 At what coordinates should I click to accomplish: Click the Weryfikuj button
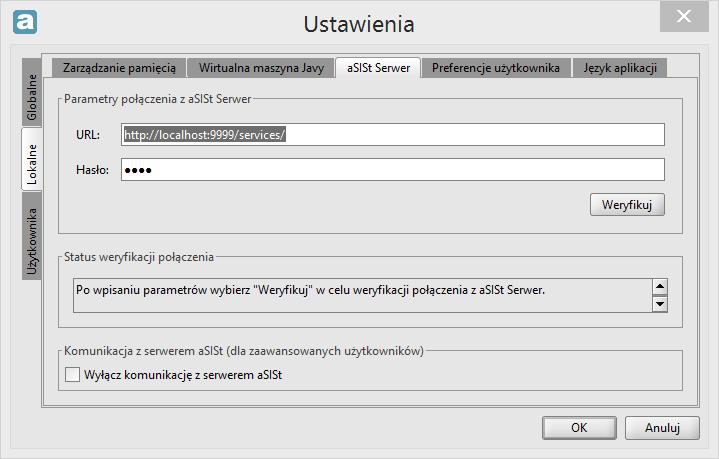[627, 205]
